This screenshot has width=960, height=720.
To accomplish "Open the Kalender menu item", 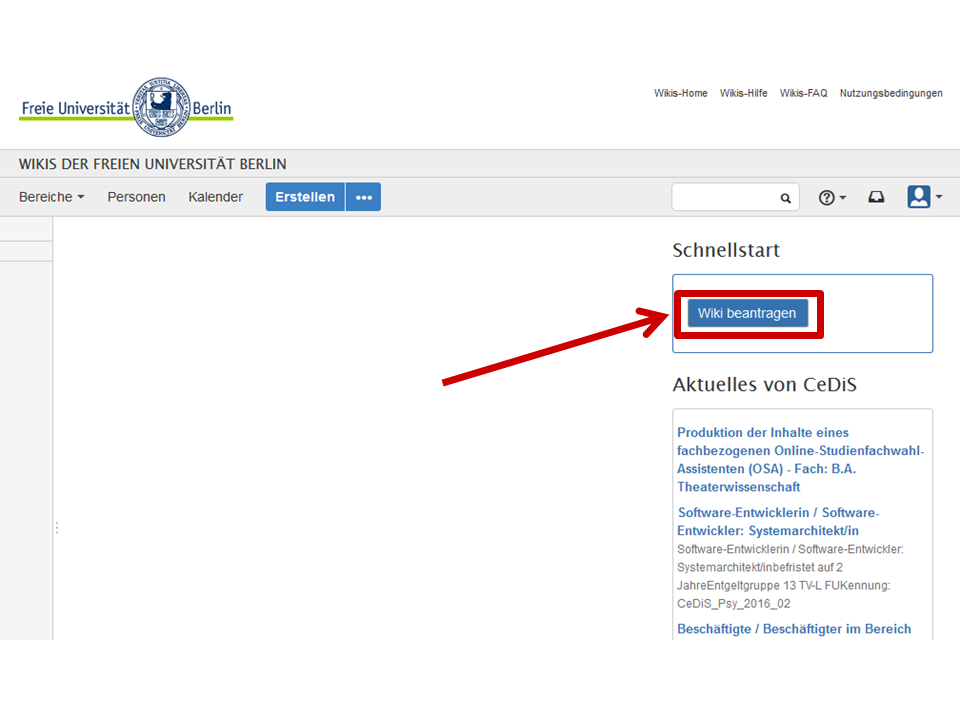I will [x=216, y=197].
